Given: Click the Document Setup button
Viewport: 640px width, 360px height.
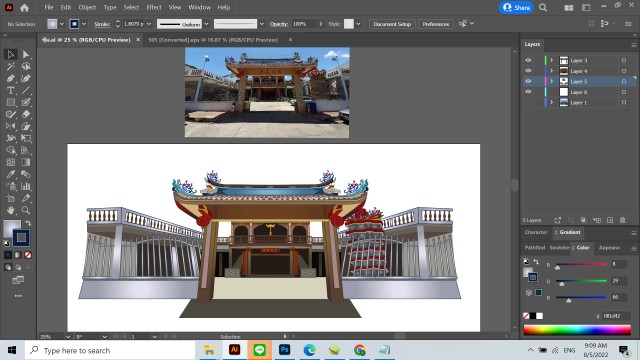Looking at the screenshot, I should 392,24.
